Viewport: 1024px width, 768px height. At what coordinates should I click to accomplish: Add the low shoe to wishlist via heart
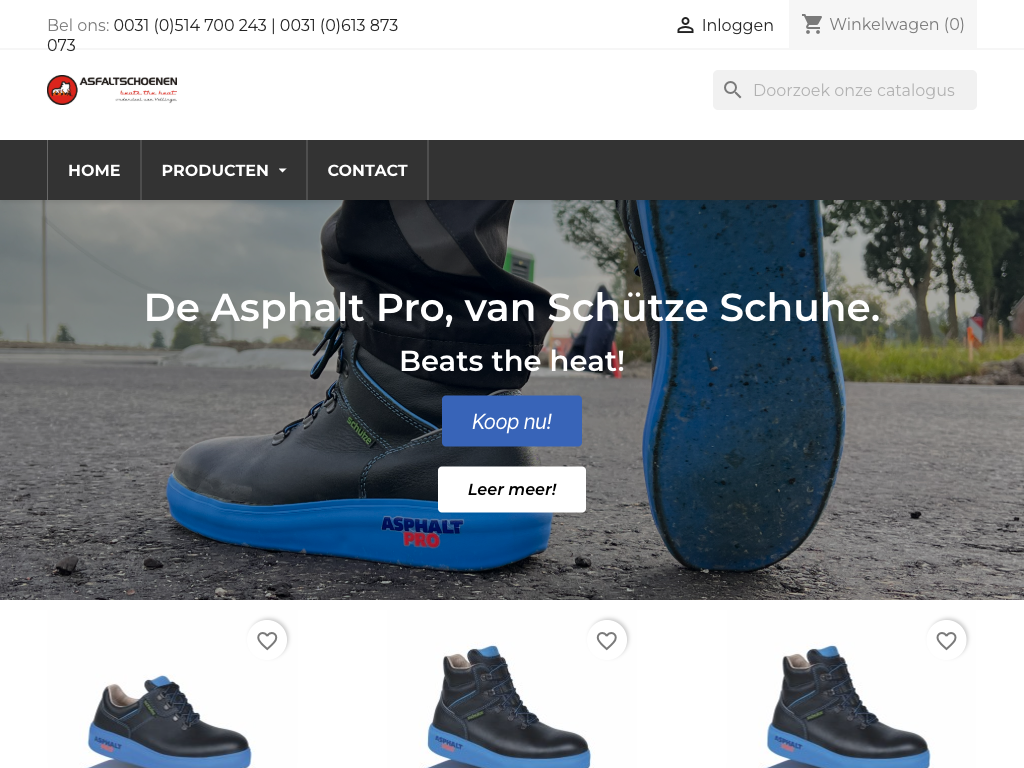[x=267, y=640]
